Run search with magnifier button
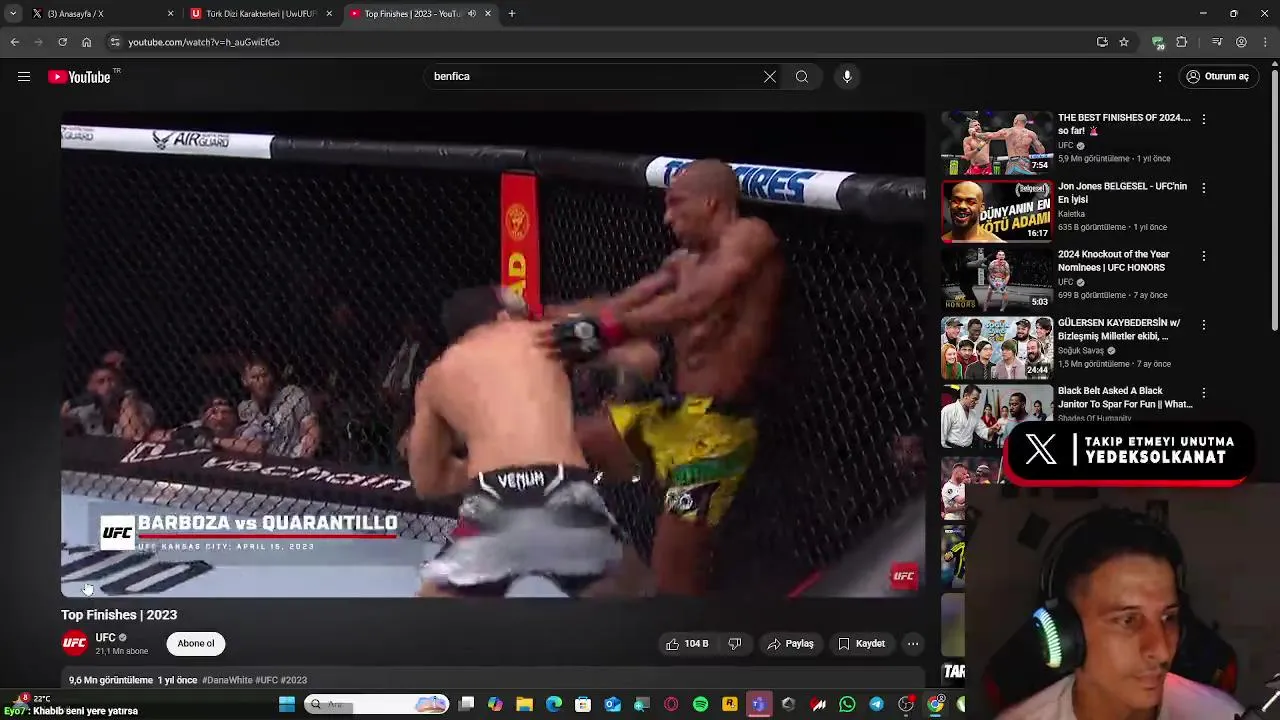Viewport: 1280px width, 720px height. 802,76
